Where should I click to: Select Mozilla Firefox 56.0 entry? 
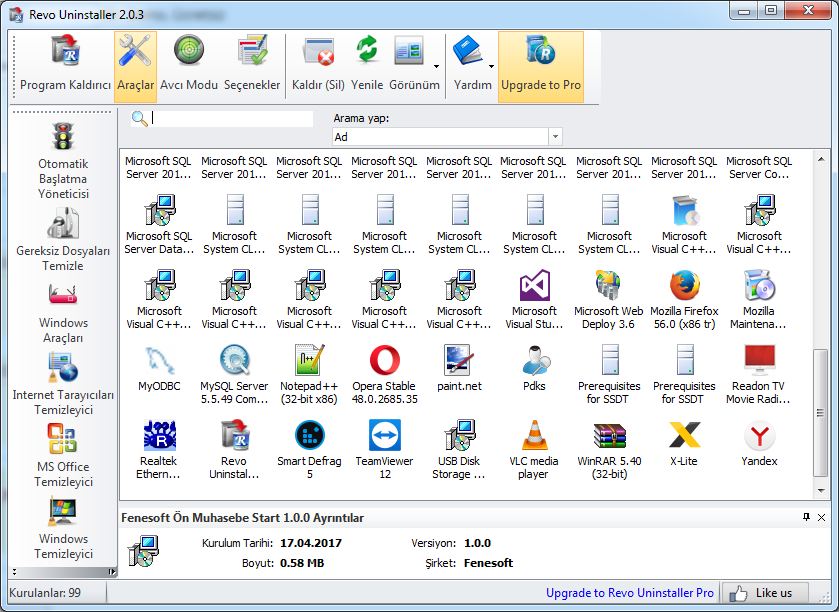click(684, 299)
